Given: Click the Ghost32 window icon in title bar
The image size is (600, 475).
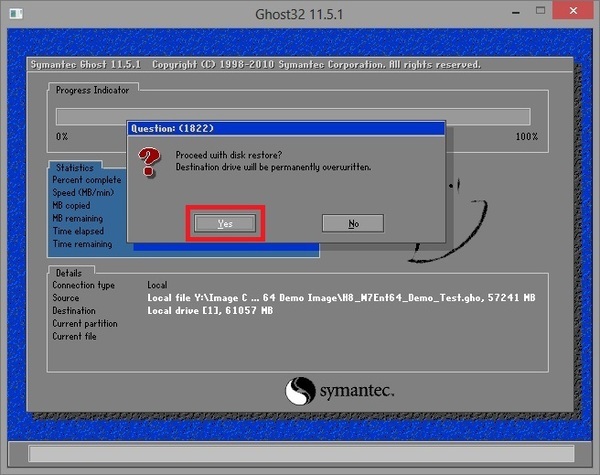Looking at the screenshot, I should tap(13, 14).
